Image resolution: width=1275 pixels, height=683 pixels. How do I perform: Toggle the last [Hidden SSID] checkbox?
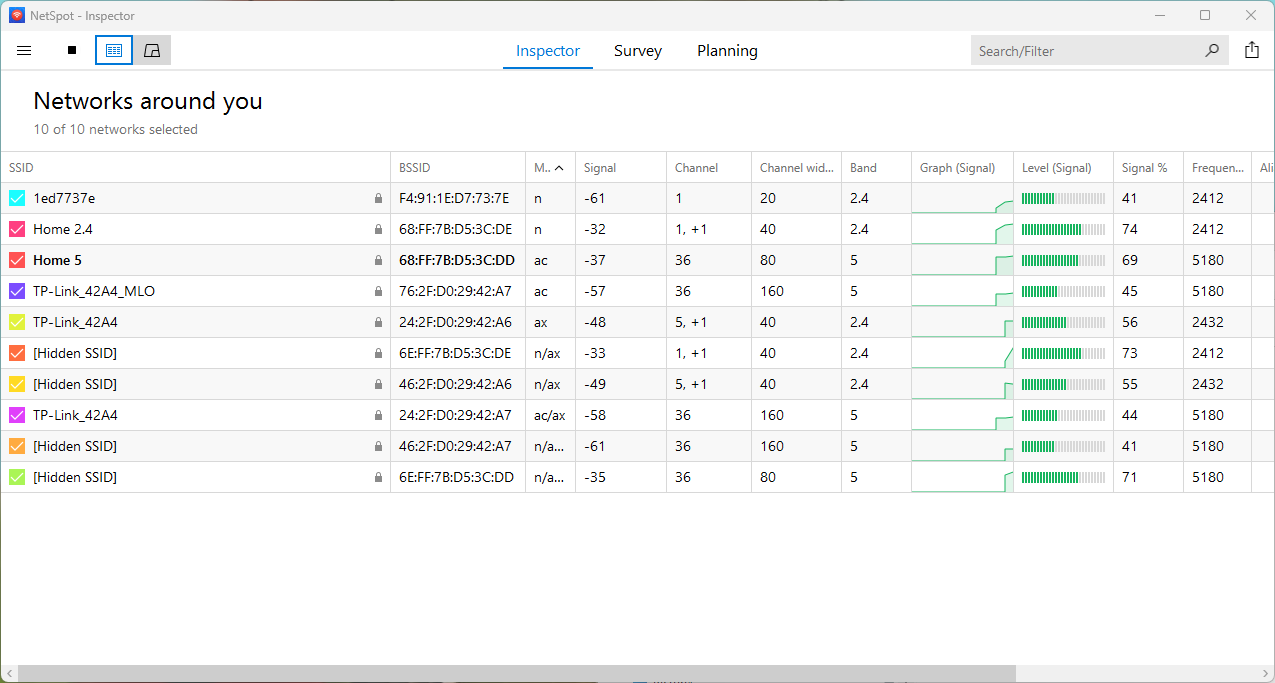18,477
